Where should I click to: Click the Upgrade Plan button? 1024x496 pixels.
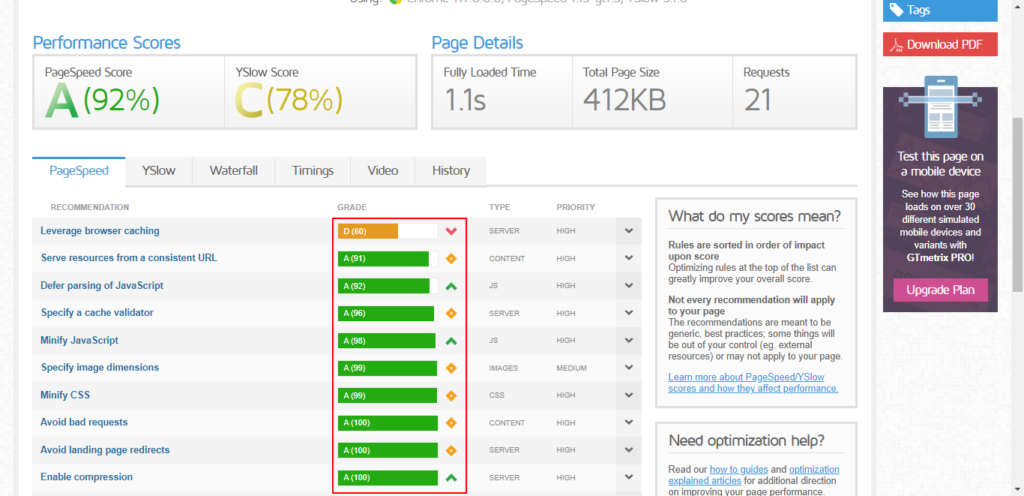coord(940,290)
